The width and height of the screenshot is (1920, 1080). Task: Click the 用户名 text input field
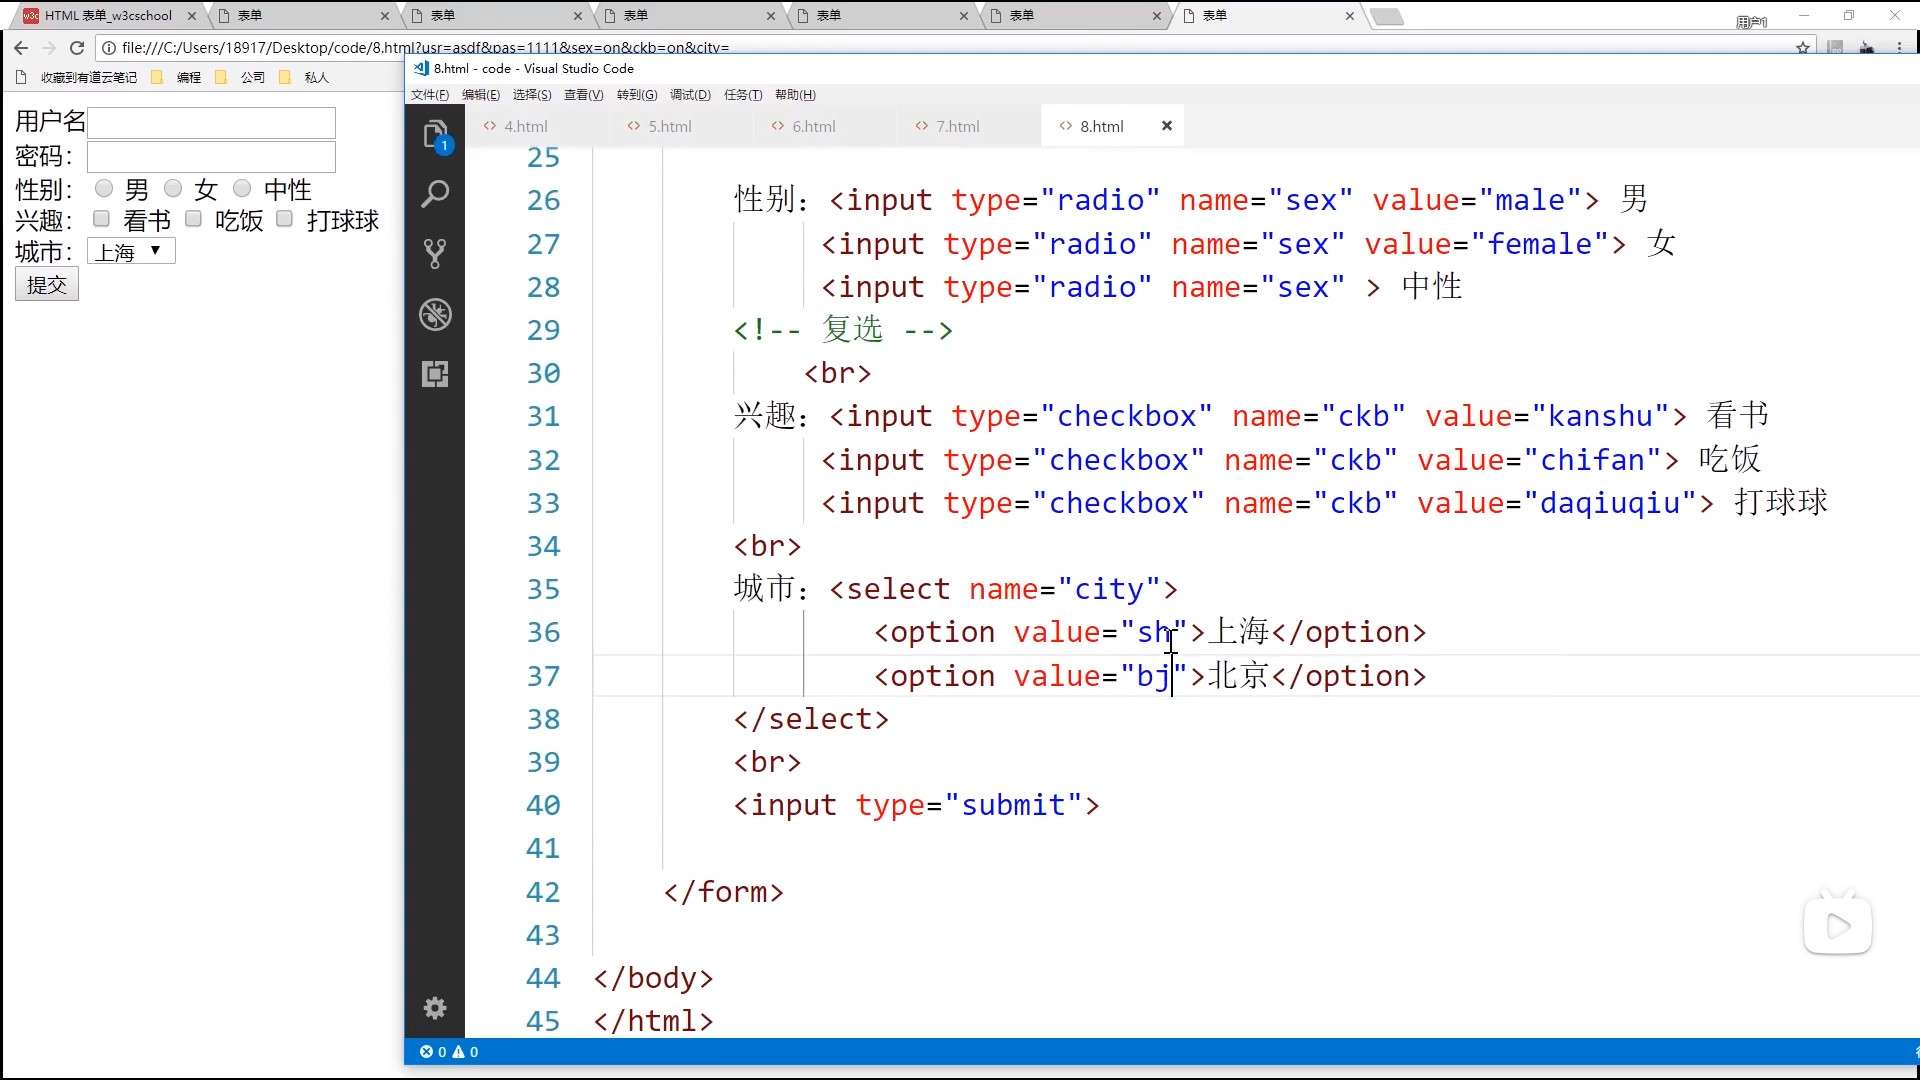tap(211, 123)
